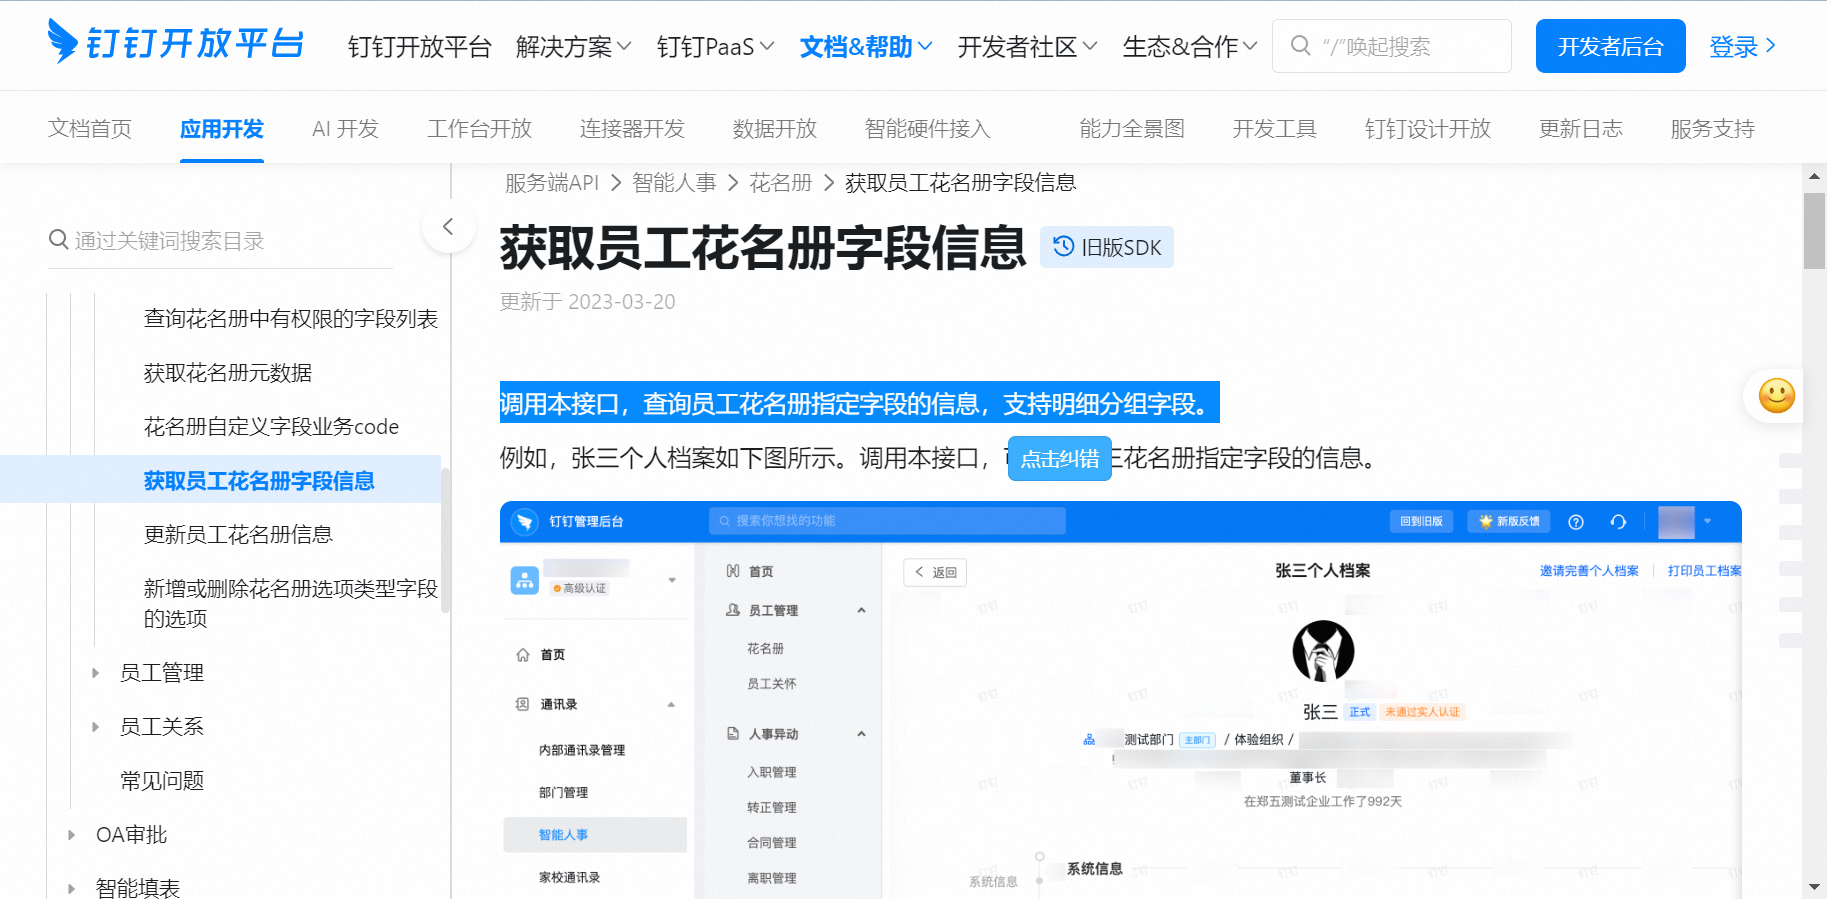Click the 员工管理 icon in the inner menu
The height and width of the screenshot is (899, 1827).
pyautogui.click(x=733, y=610)
